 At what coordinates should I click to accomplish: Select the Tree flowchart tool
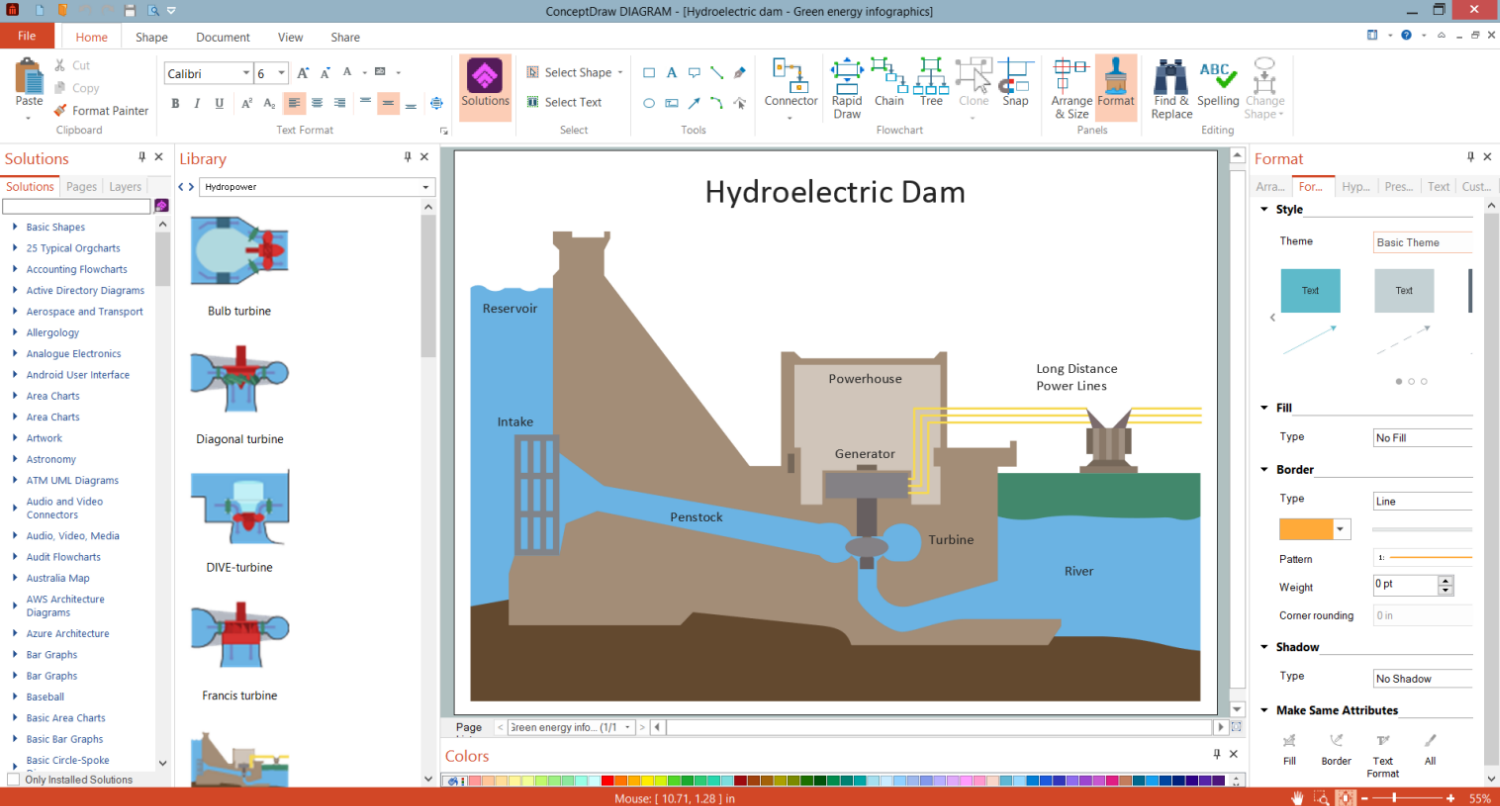931,82
